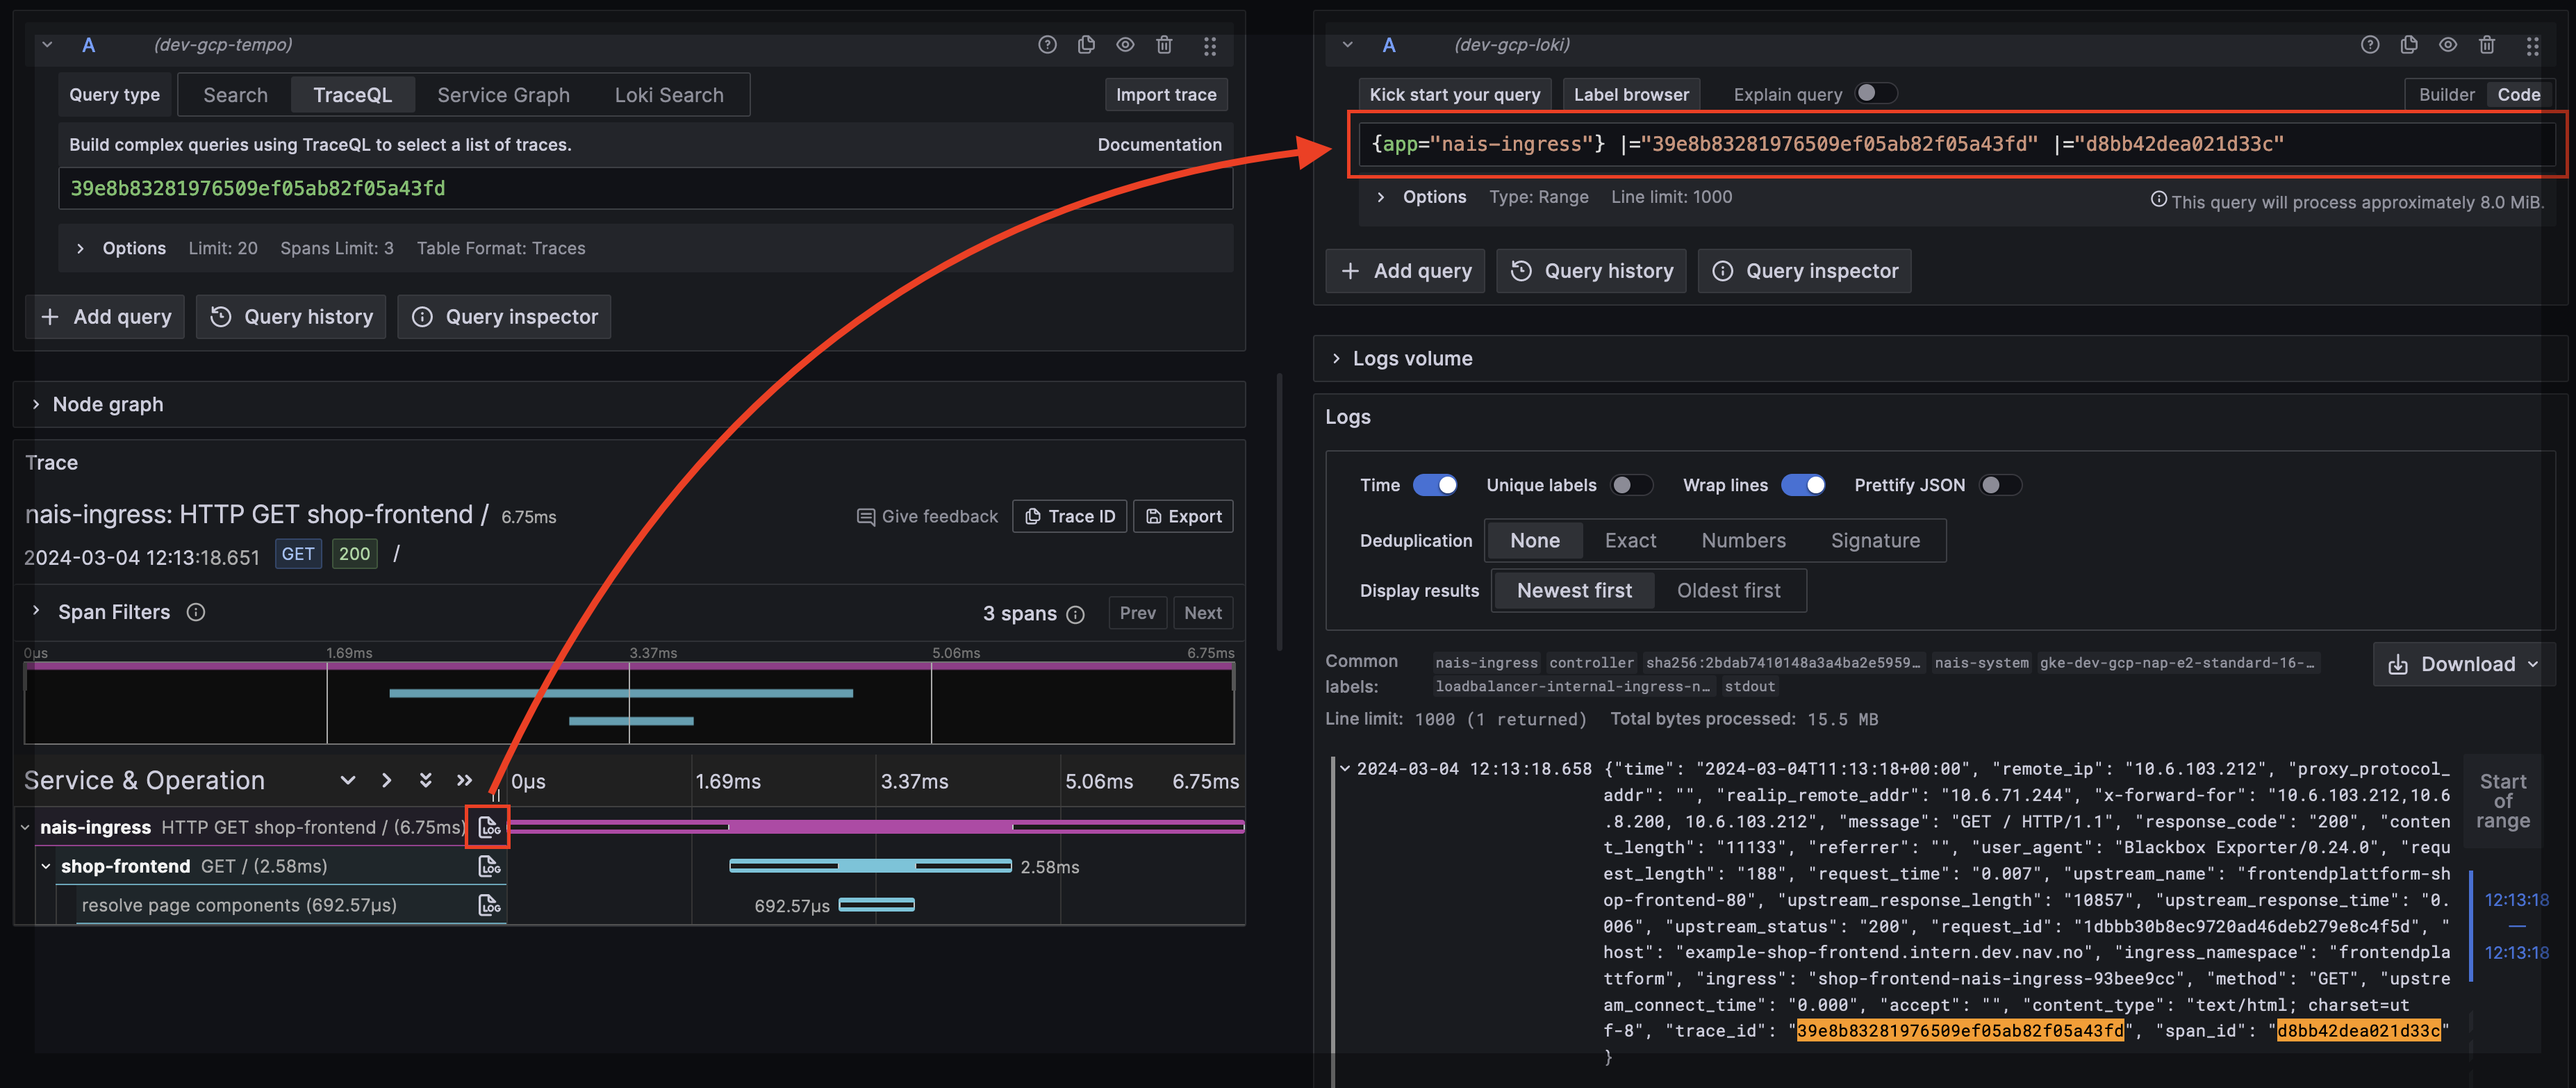Turn off the Wrap lines toggle
Viewport: 2576px width, 1088px height.
pyautogui.click(x=1804, y=485)
